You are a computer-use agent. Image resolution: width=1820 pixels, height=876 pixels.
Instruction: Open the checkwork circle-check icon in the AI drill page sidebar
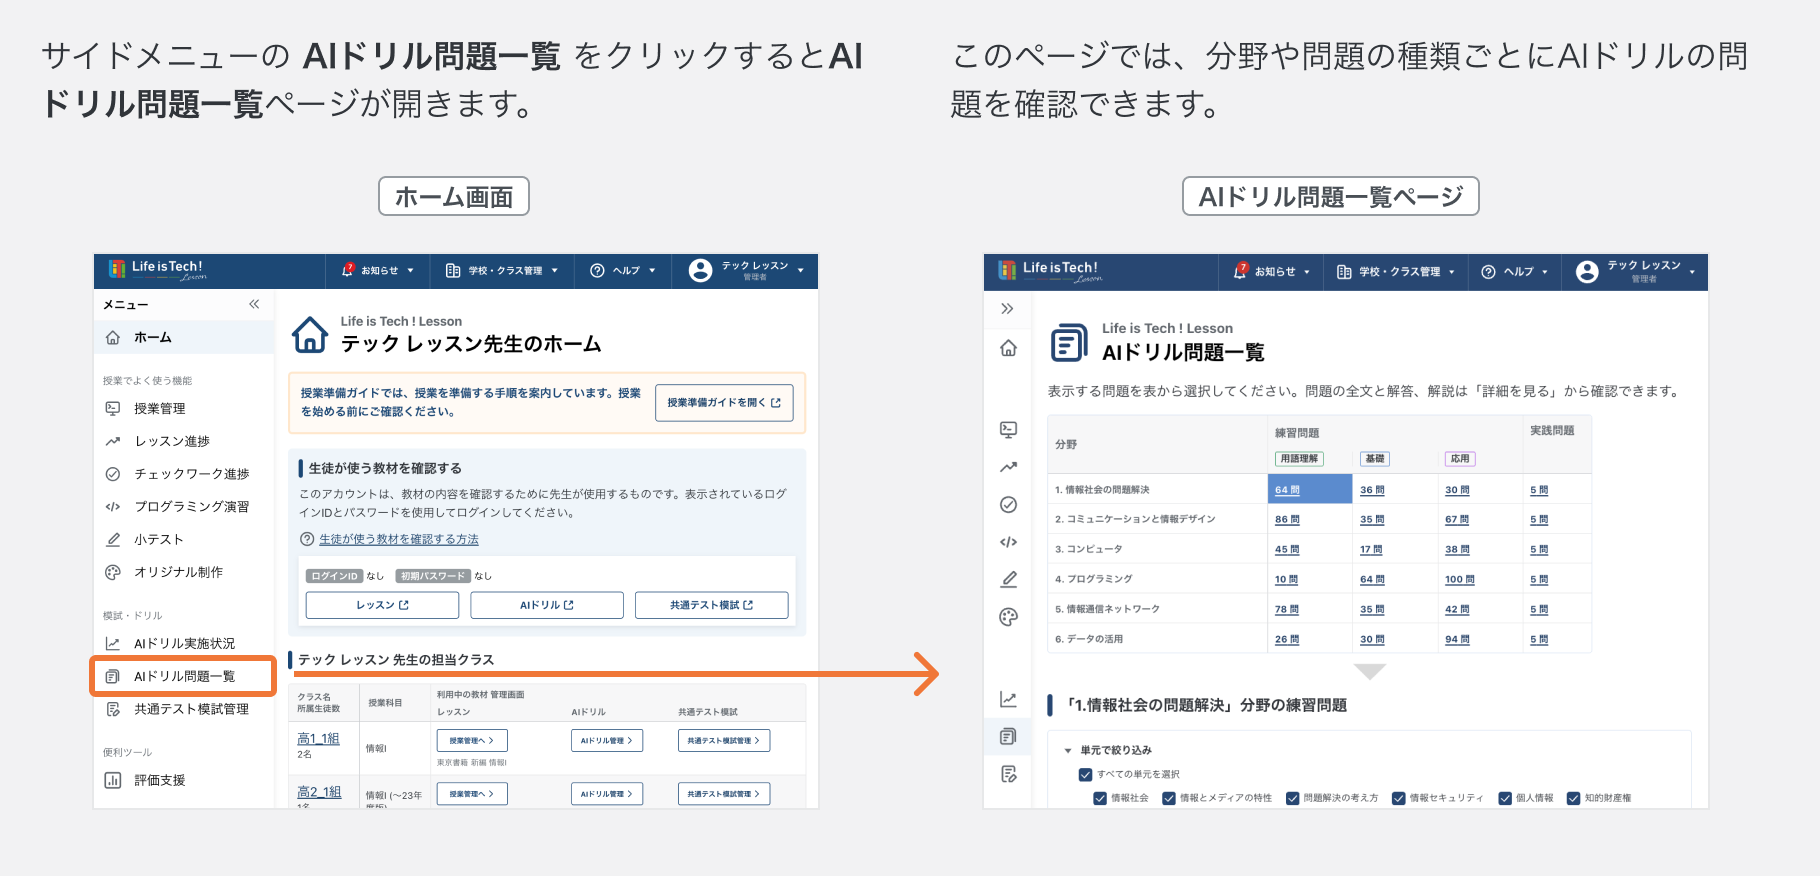pos(1008,505)
